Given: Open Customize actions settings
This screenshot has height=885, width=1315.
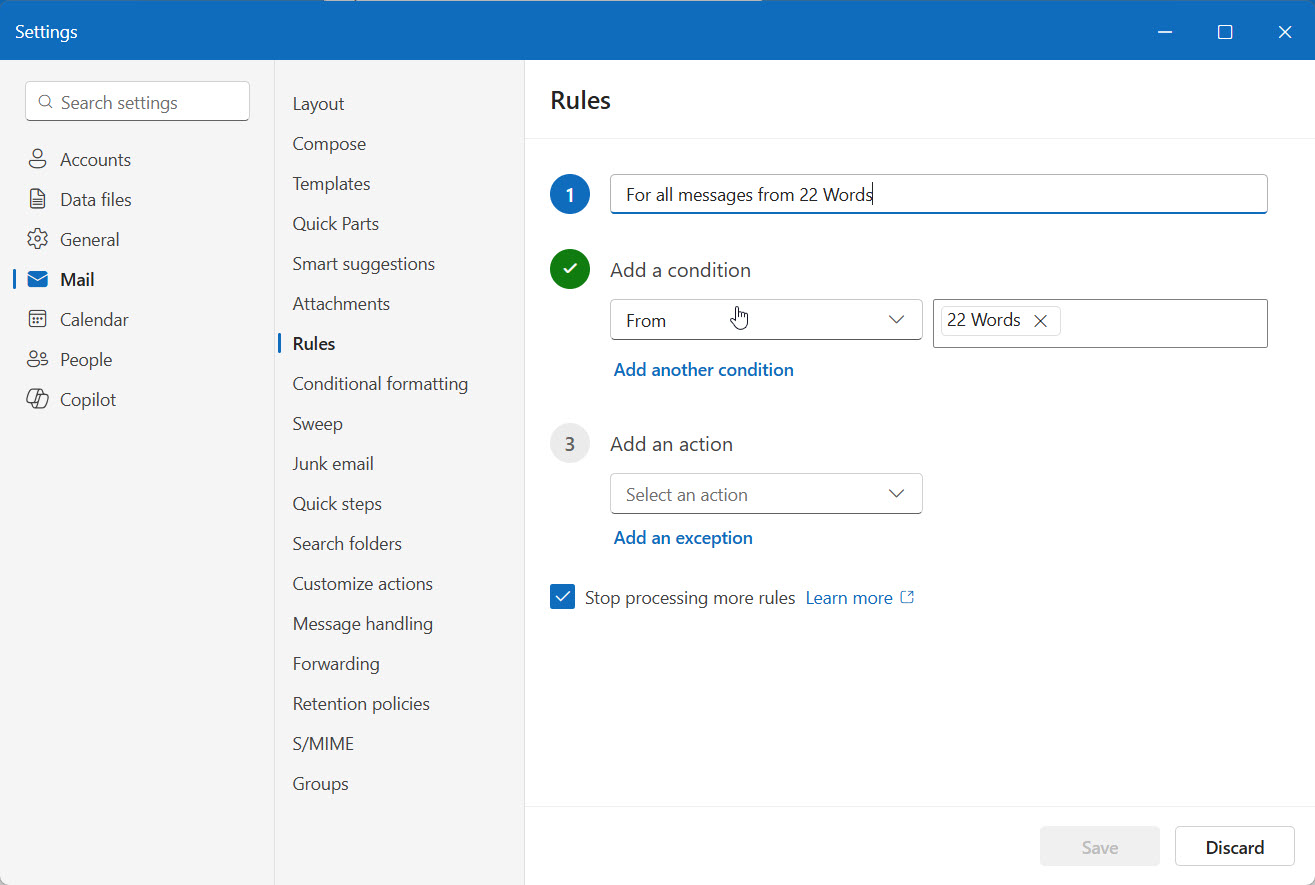Looking at the screenshot, I should (362, 584).
